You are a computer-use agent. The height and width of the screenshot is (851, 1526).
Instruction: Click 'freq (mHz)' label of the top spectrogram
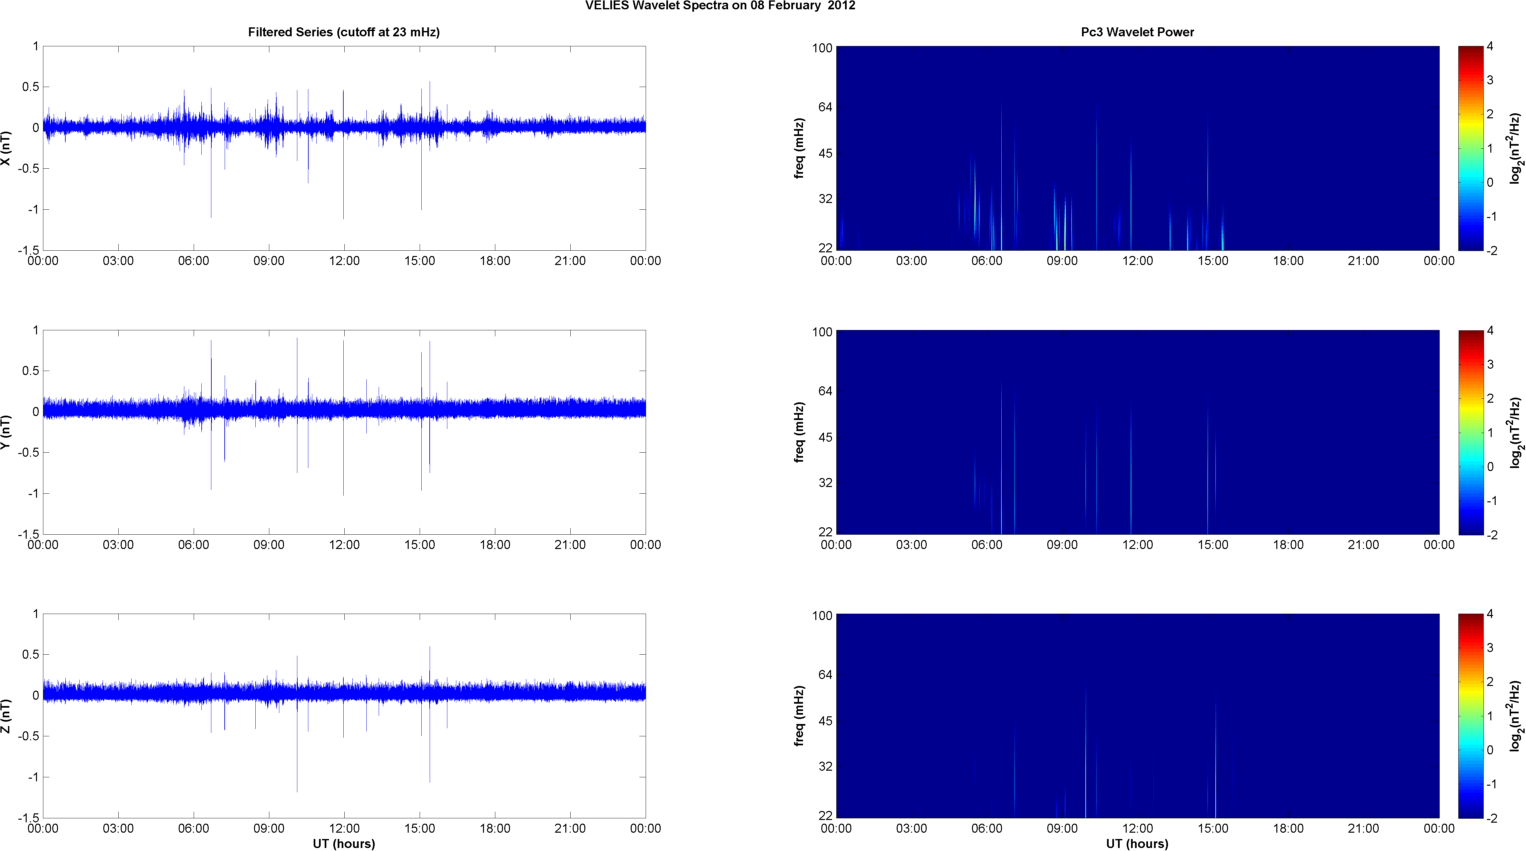[x=799, y=148]
